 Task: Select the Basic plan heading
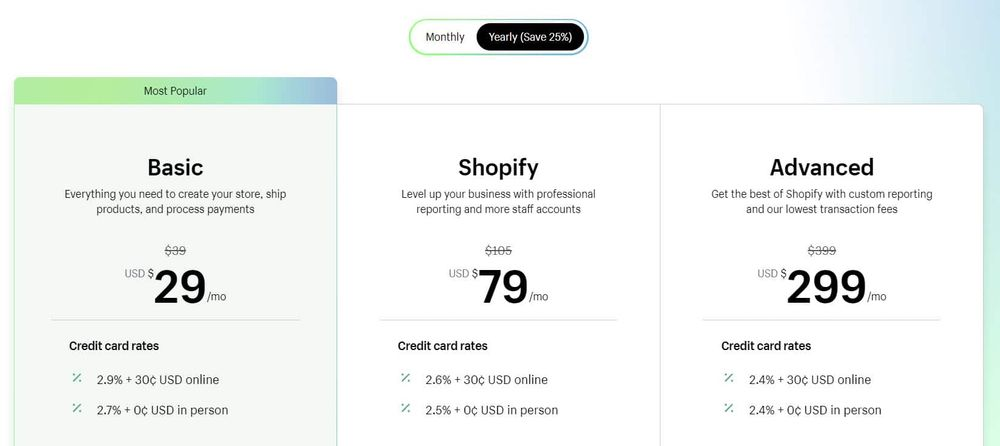(175, 167)
